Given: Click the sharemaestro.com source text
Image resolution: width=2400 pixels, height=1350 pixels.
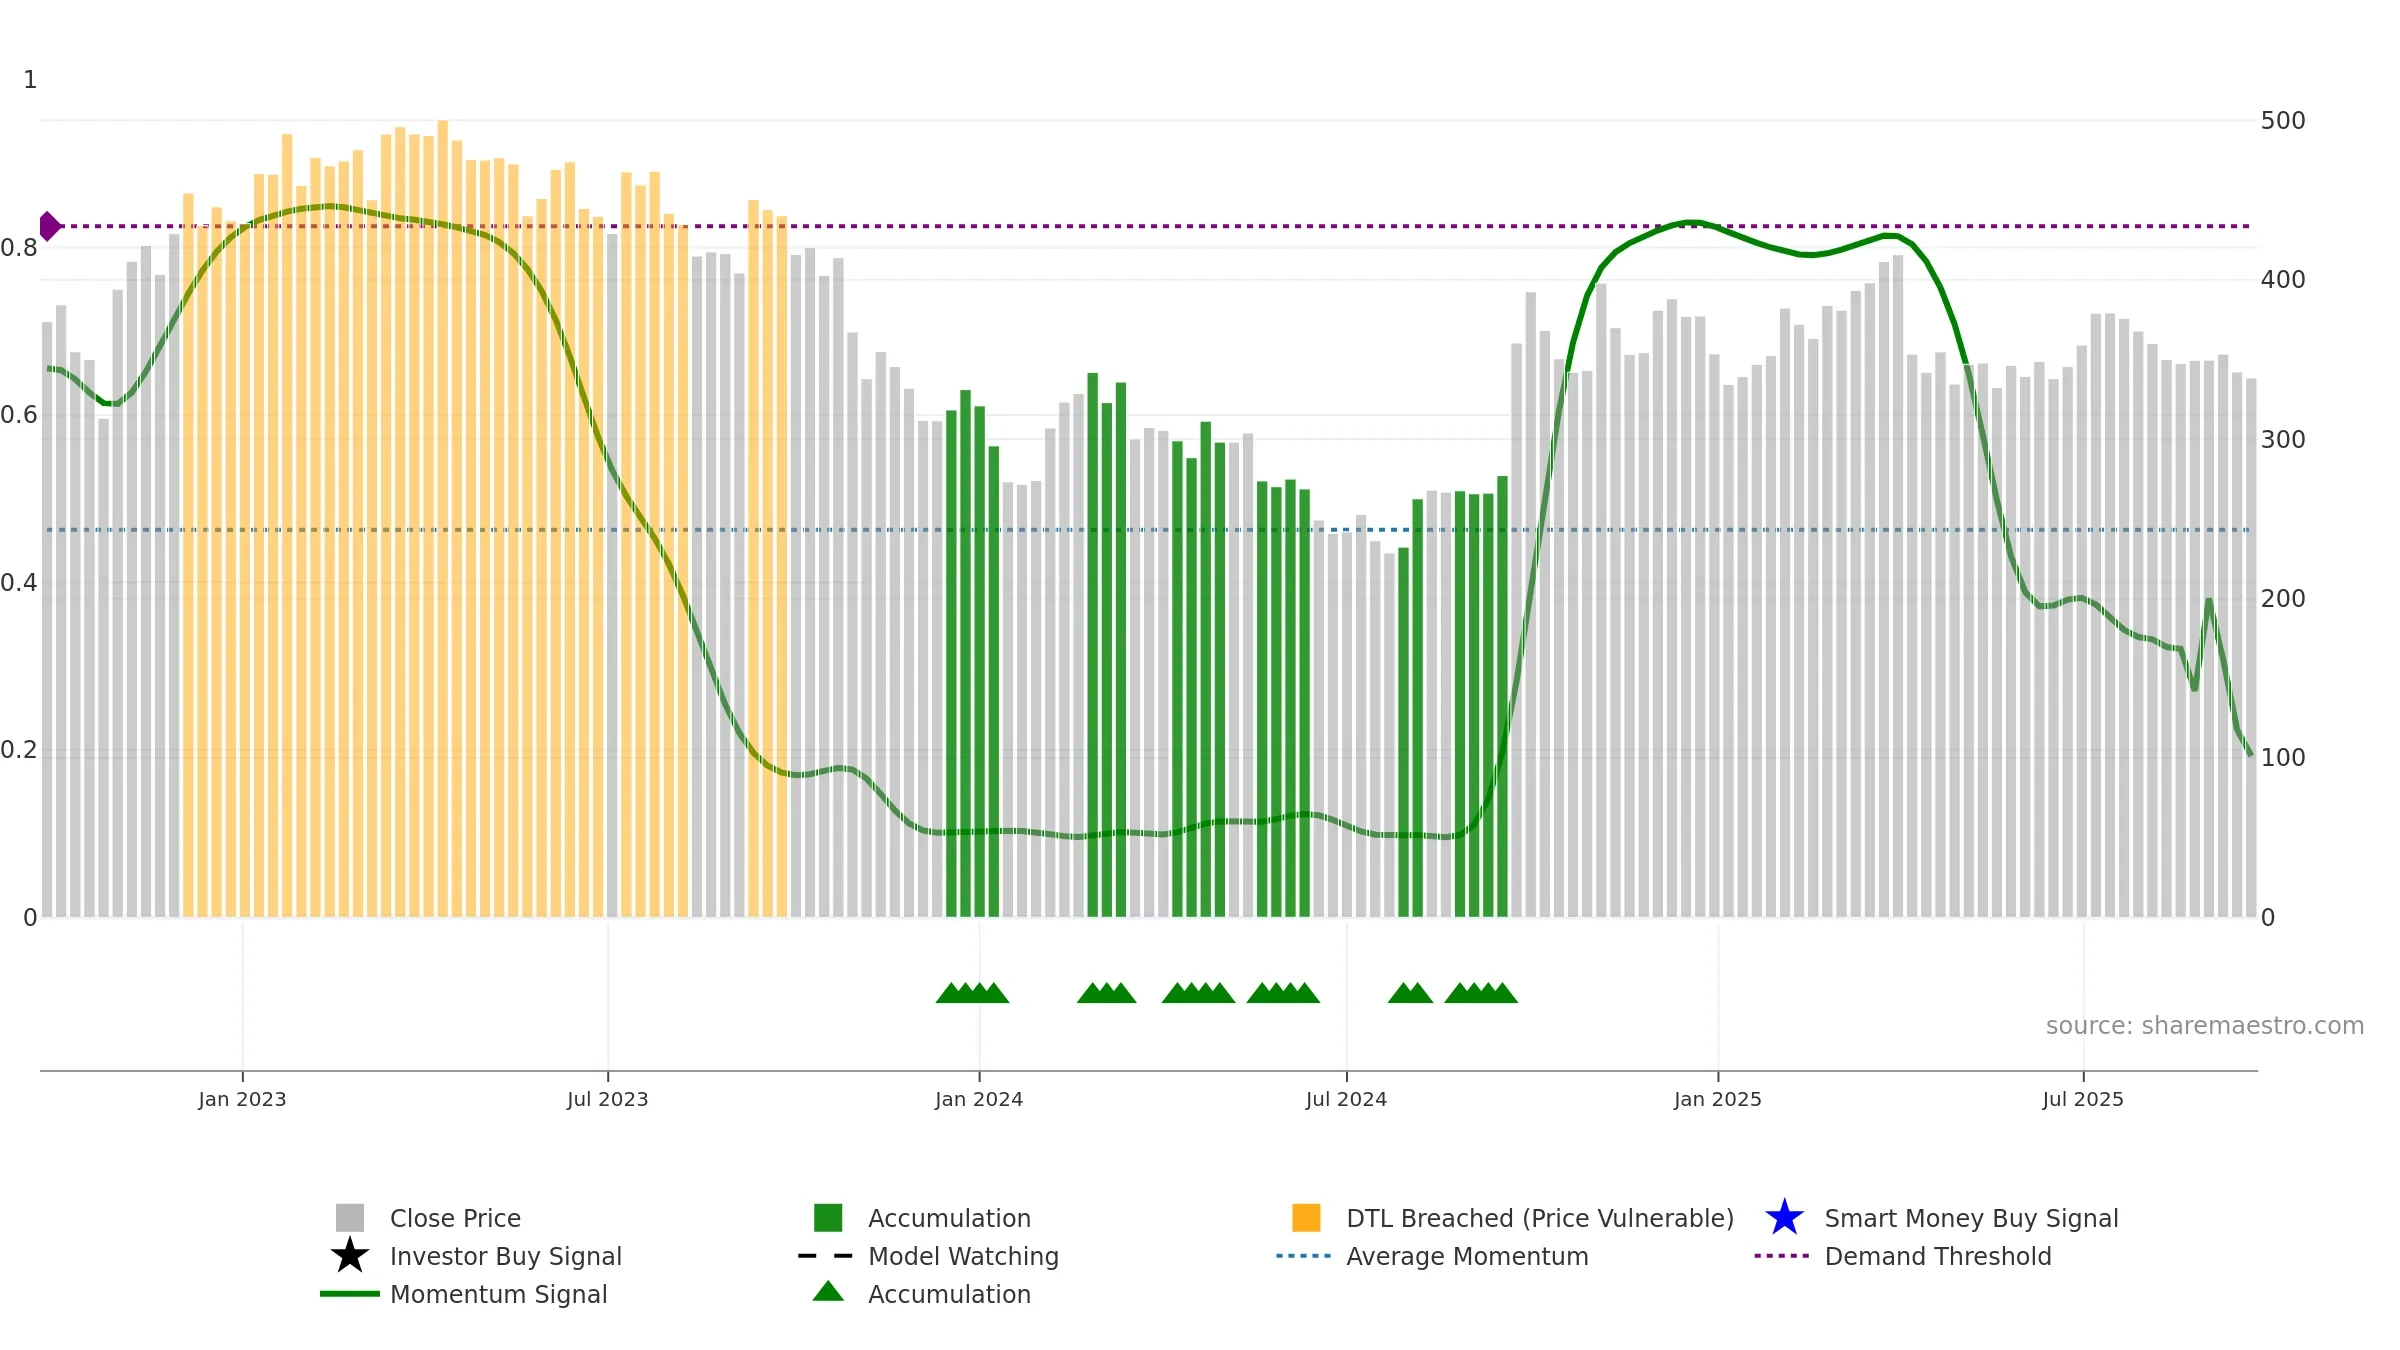Looking at the screenshot, I should coord(2205,1026).
